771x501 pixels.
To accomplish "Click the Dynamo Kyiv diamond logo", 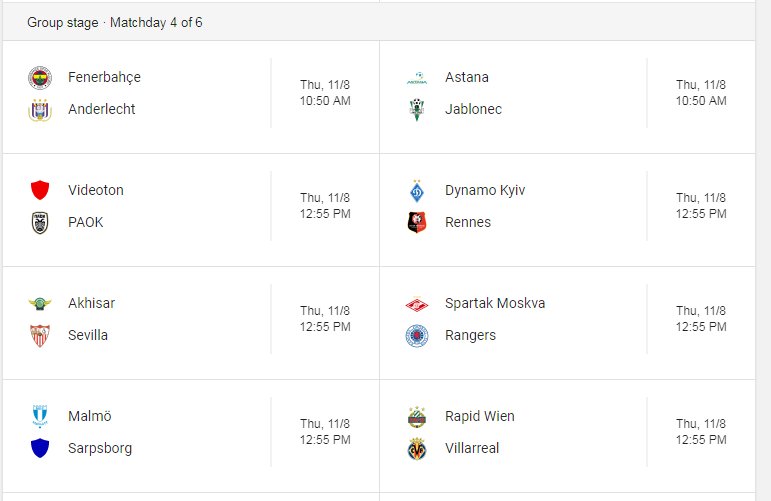I will point(417,191).
